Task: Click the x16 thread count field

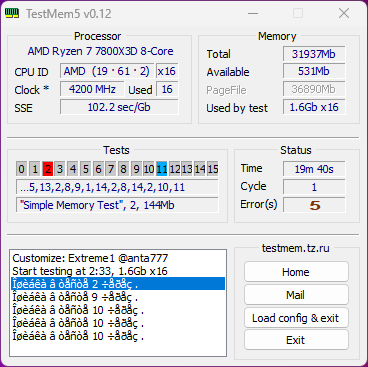Action: (167, 71)
